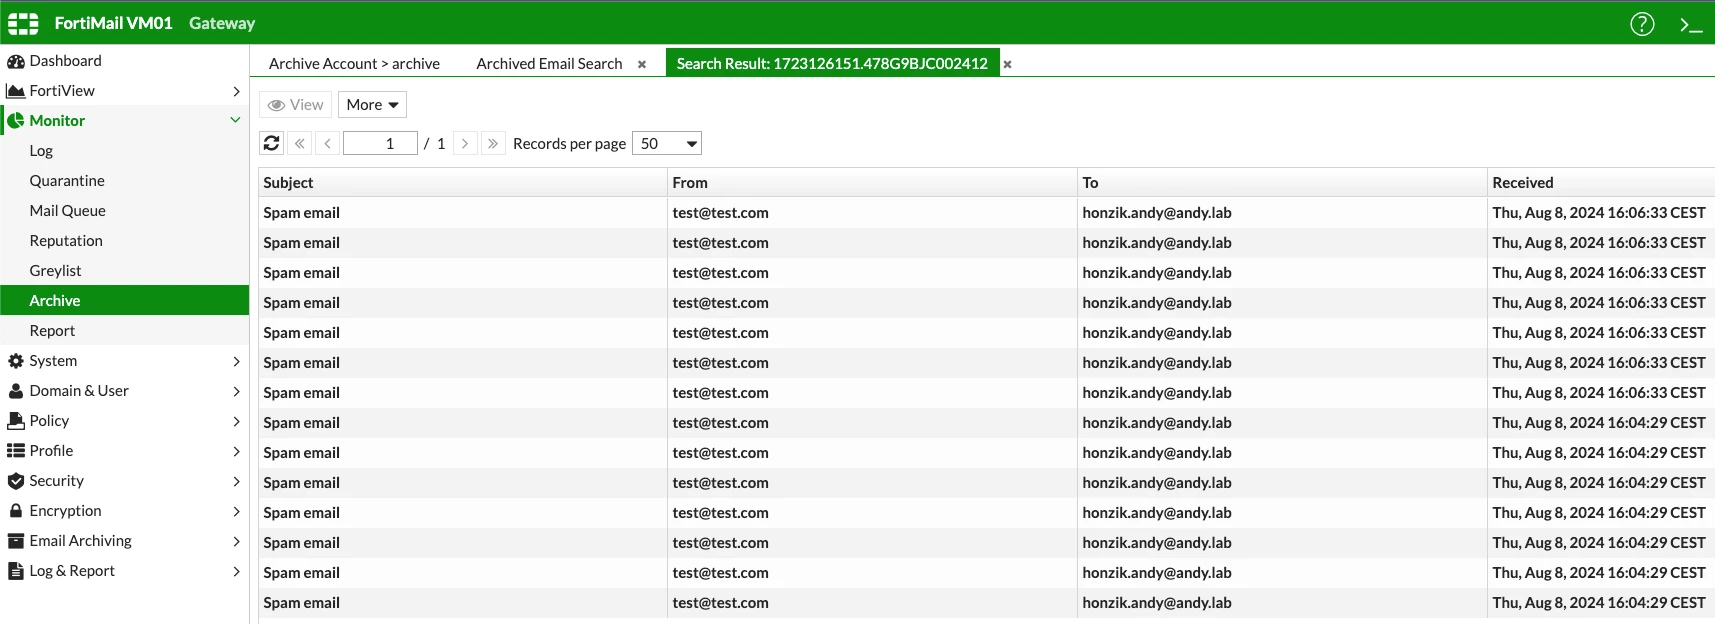Select Archive in the Monitor menu

(124, 300)
